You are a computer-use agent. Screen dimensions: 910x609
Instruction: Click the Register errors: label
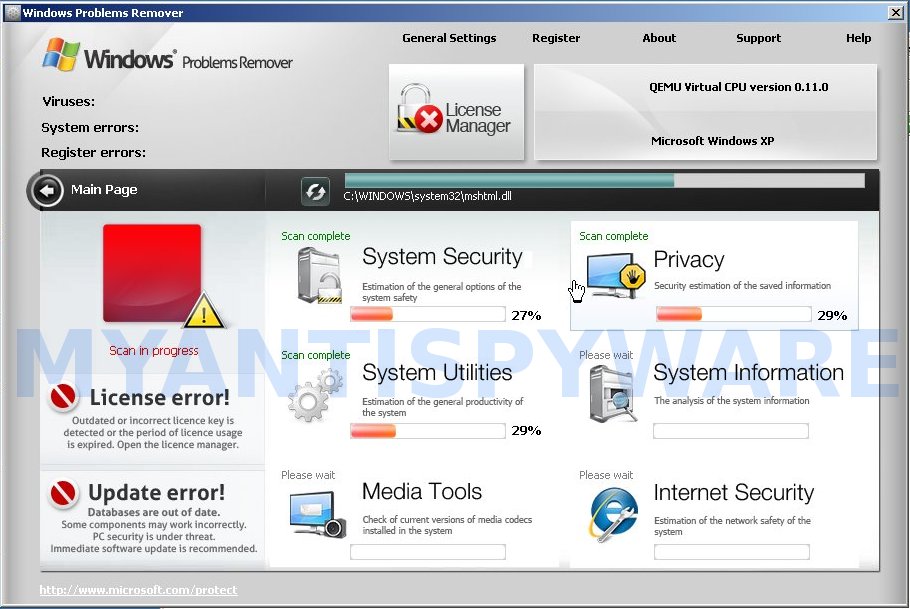(93, 153)
